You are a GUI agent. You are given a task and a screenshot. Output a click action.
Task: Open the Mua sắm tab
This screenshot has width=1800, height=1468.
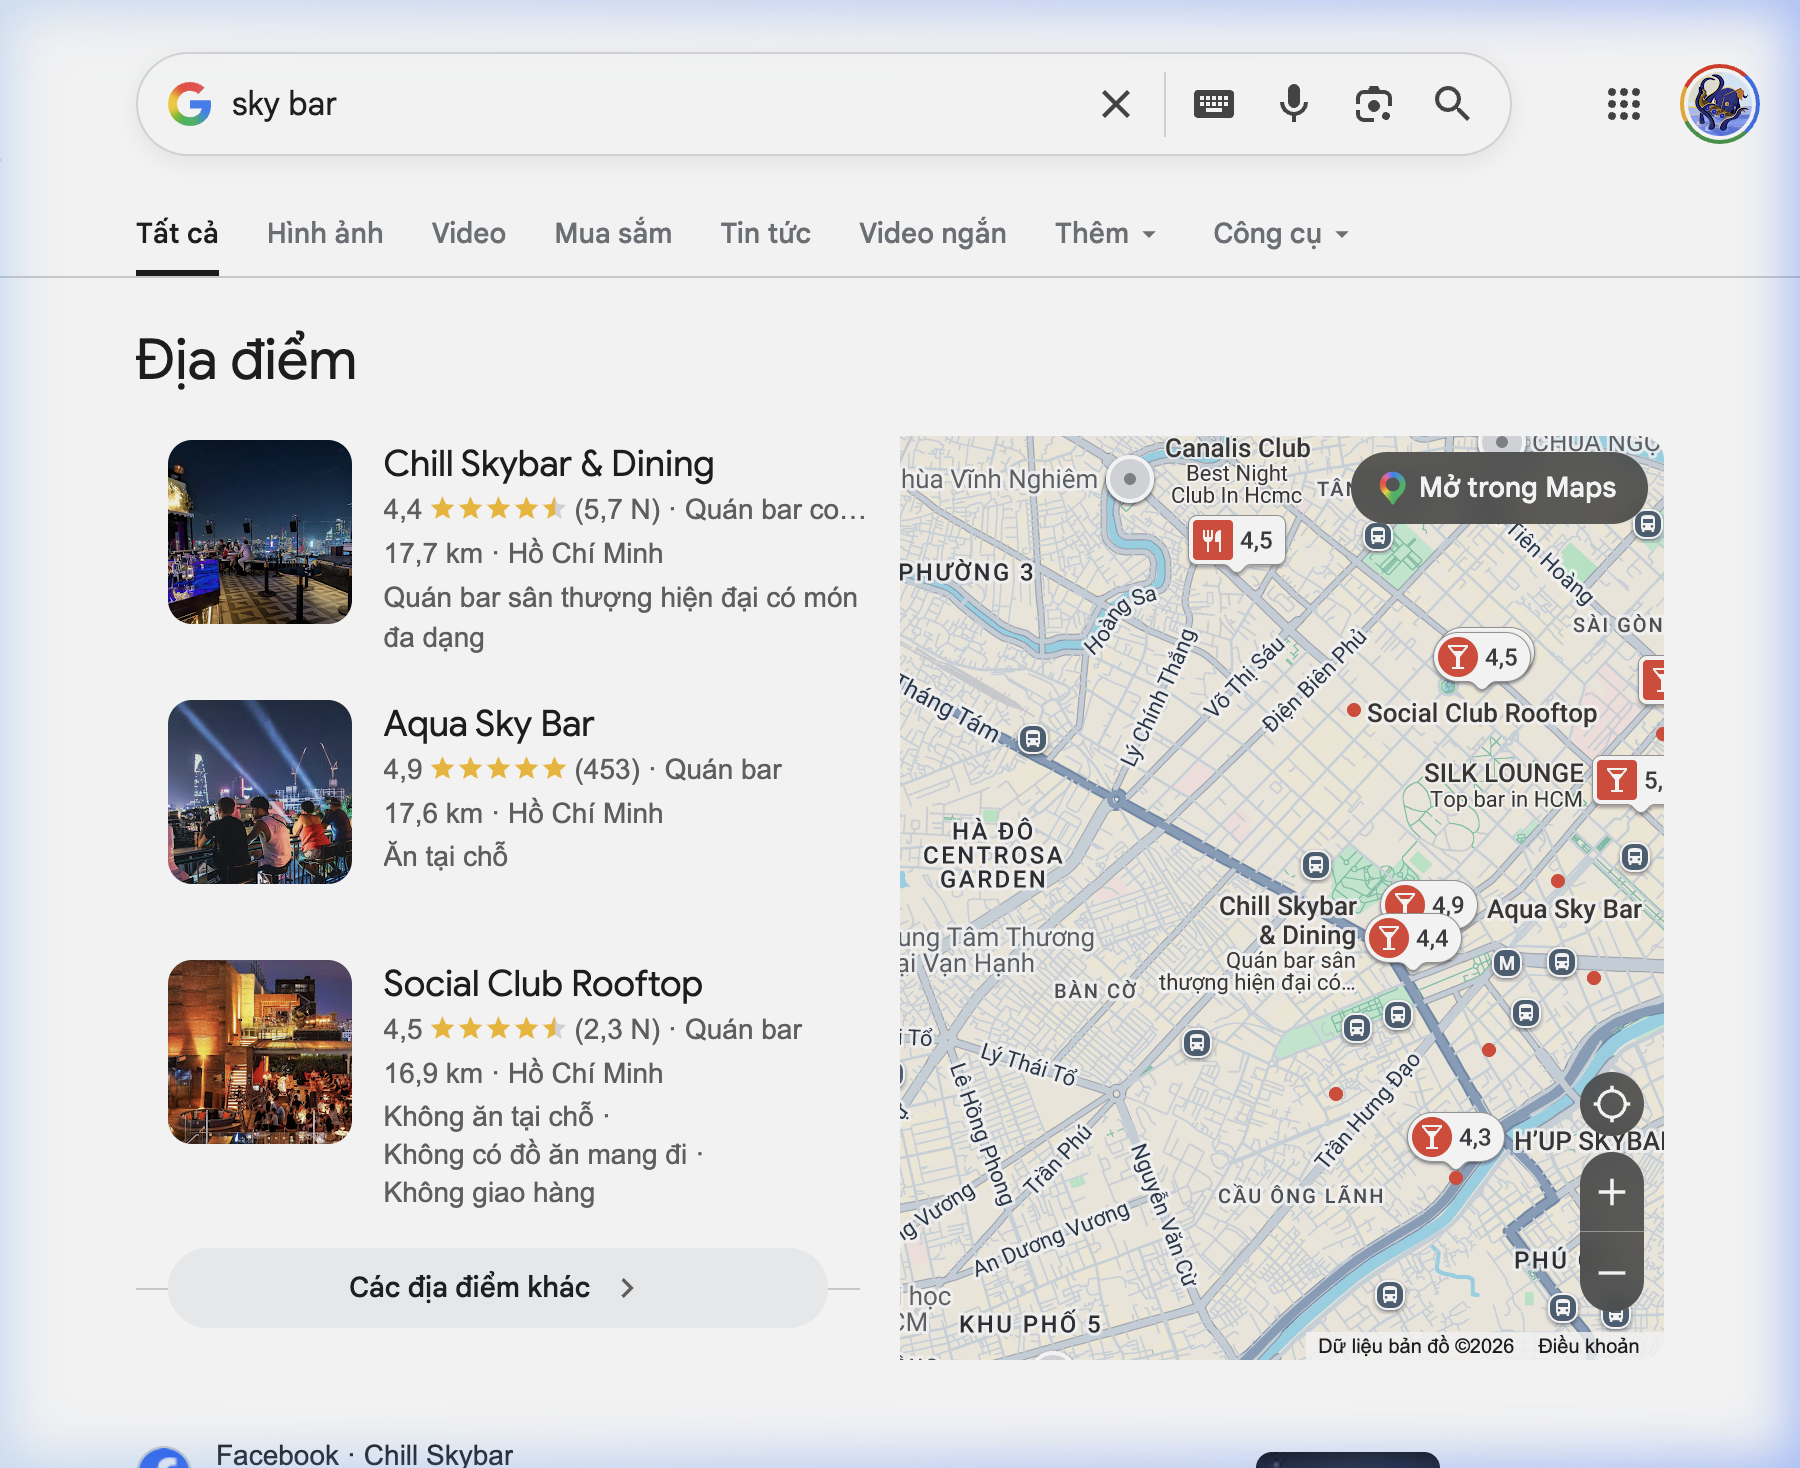613,234
